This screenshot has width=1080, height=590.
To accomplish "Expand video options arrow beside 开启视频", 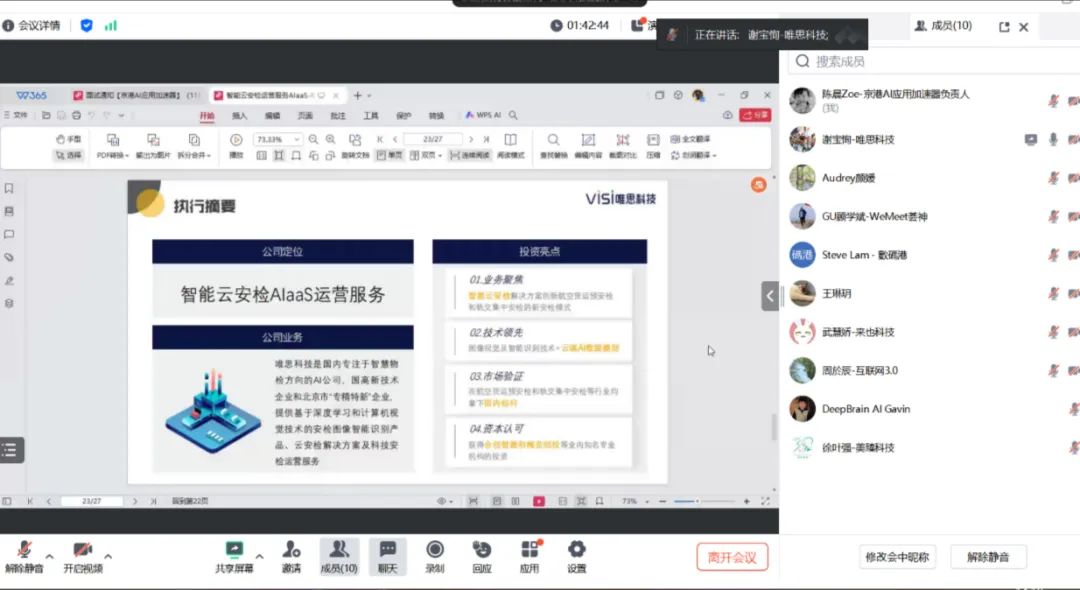I will pyautogui.click(x=108, y=556).
